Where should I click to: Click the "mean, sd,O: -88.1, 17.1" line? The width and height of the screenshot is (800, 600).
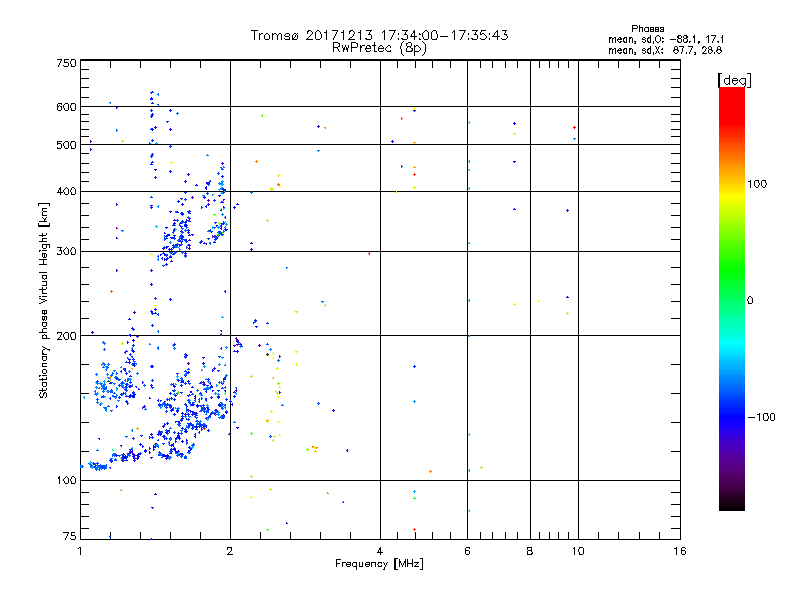click(x=666, y=39)
